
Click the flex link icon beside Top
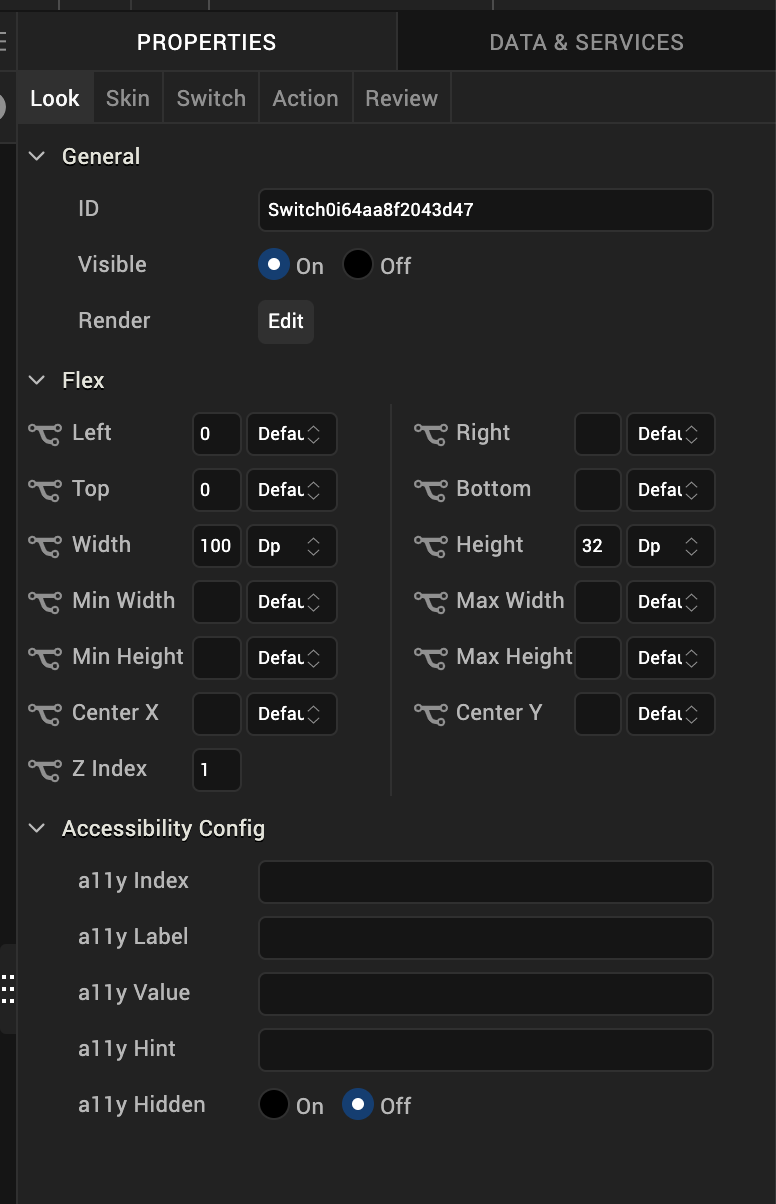[45, 490]
